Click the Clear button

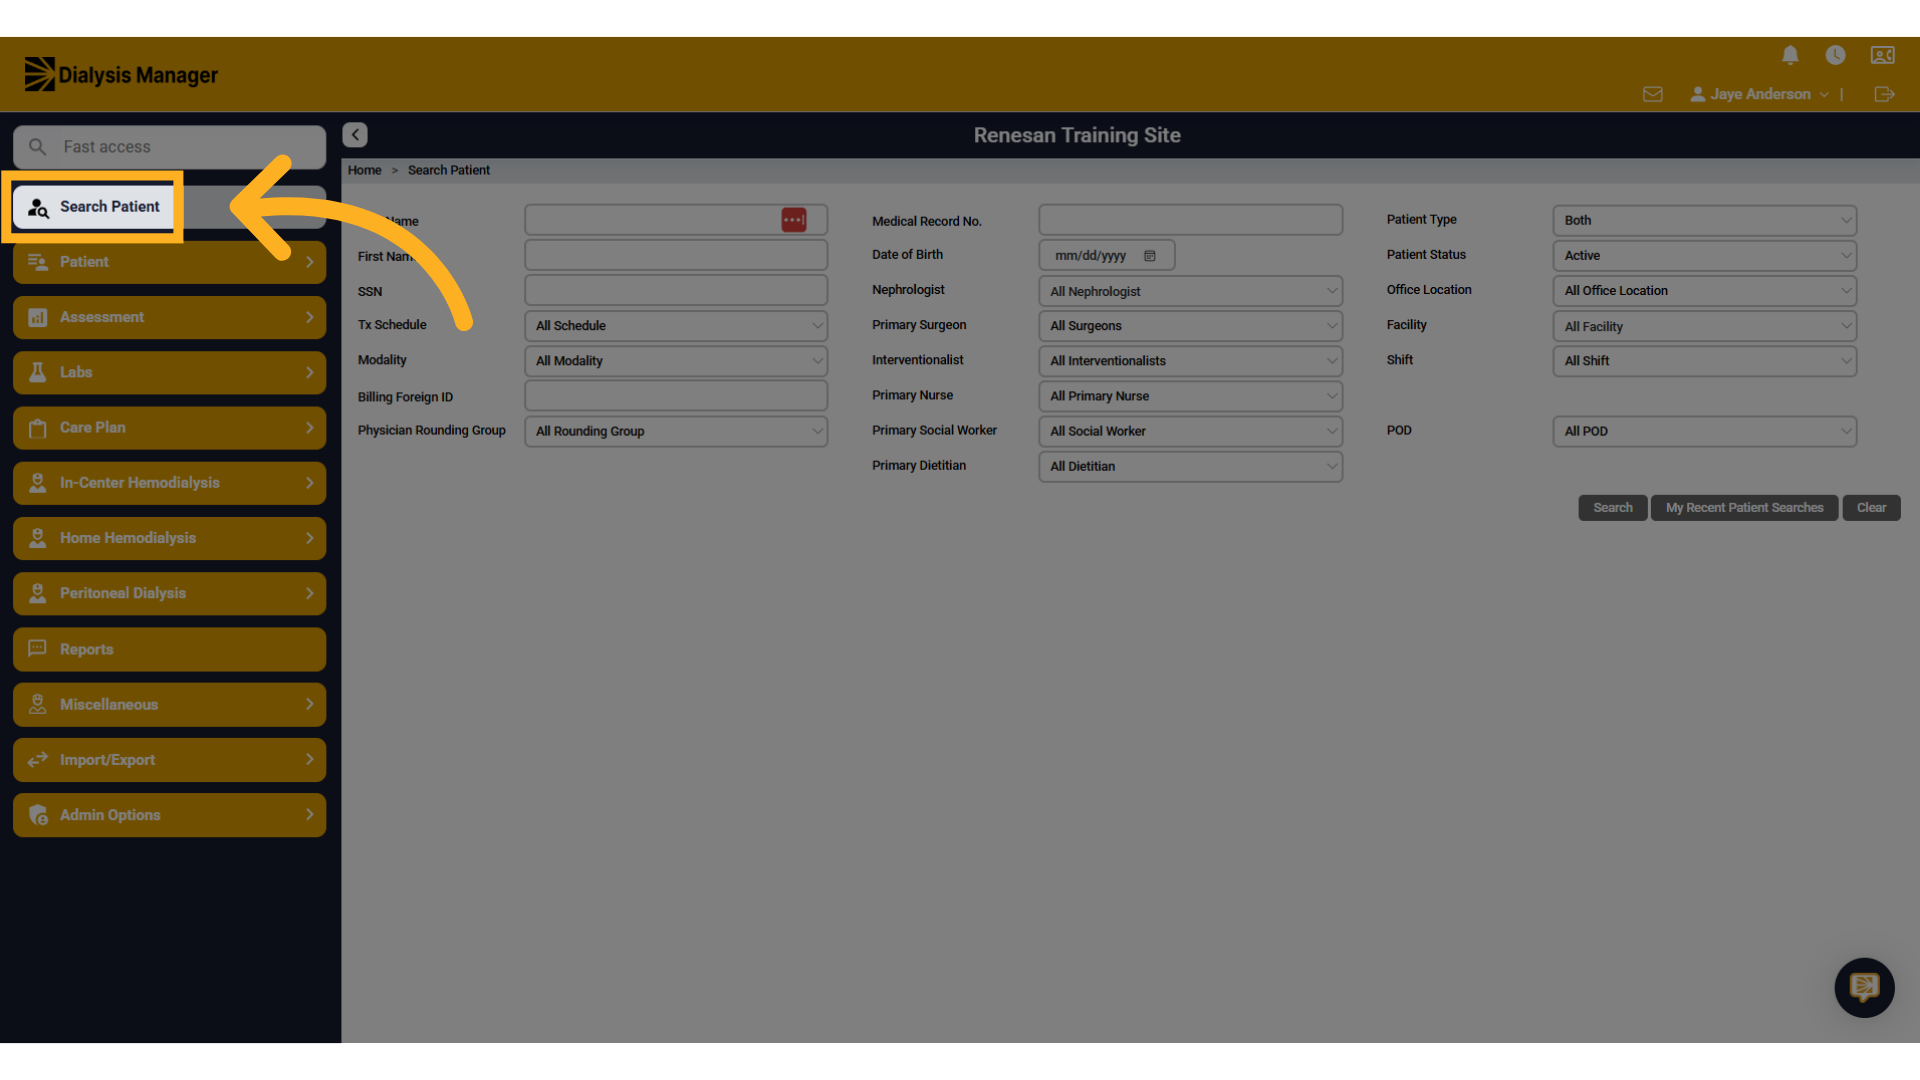click(x=1871, y=508)
